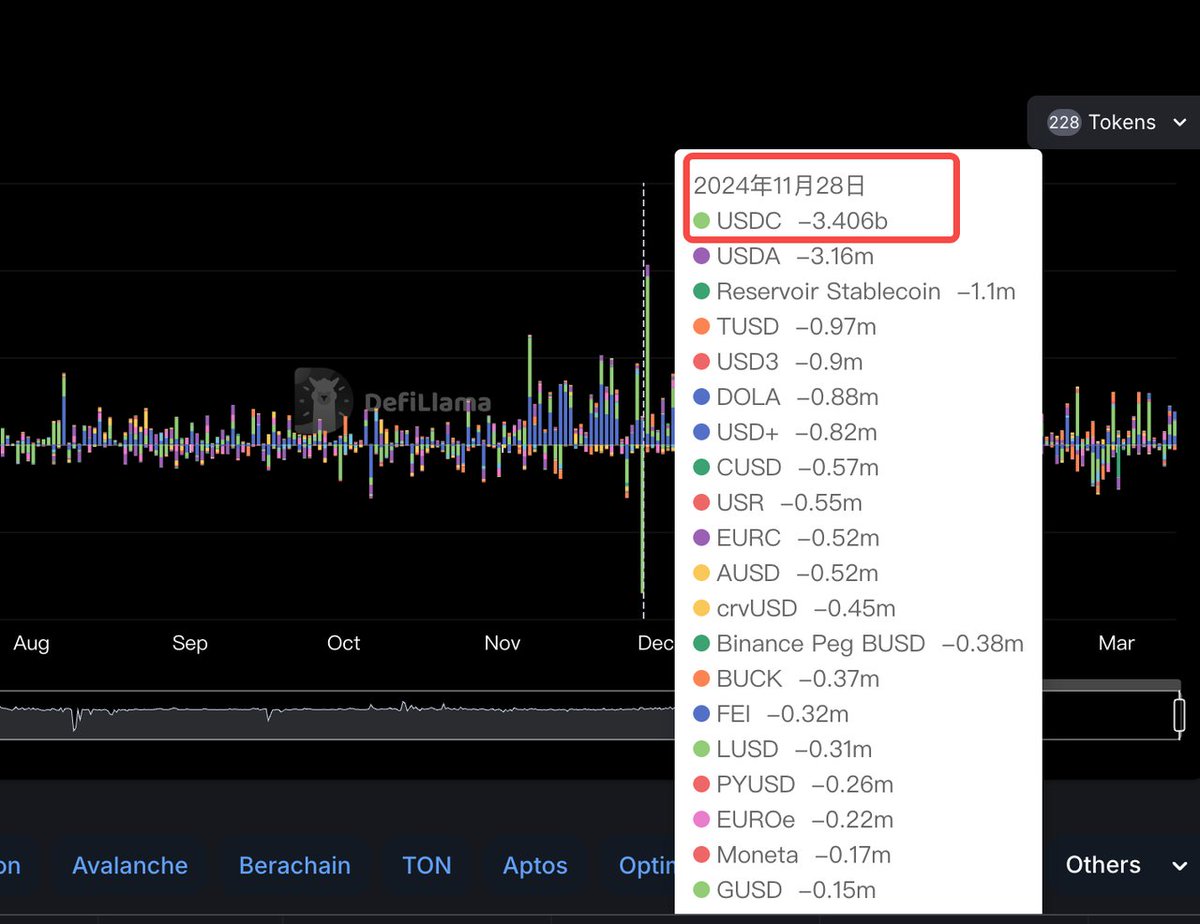Click the purple USDA legend dot

(701, 256)
